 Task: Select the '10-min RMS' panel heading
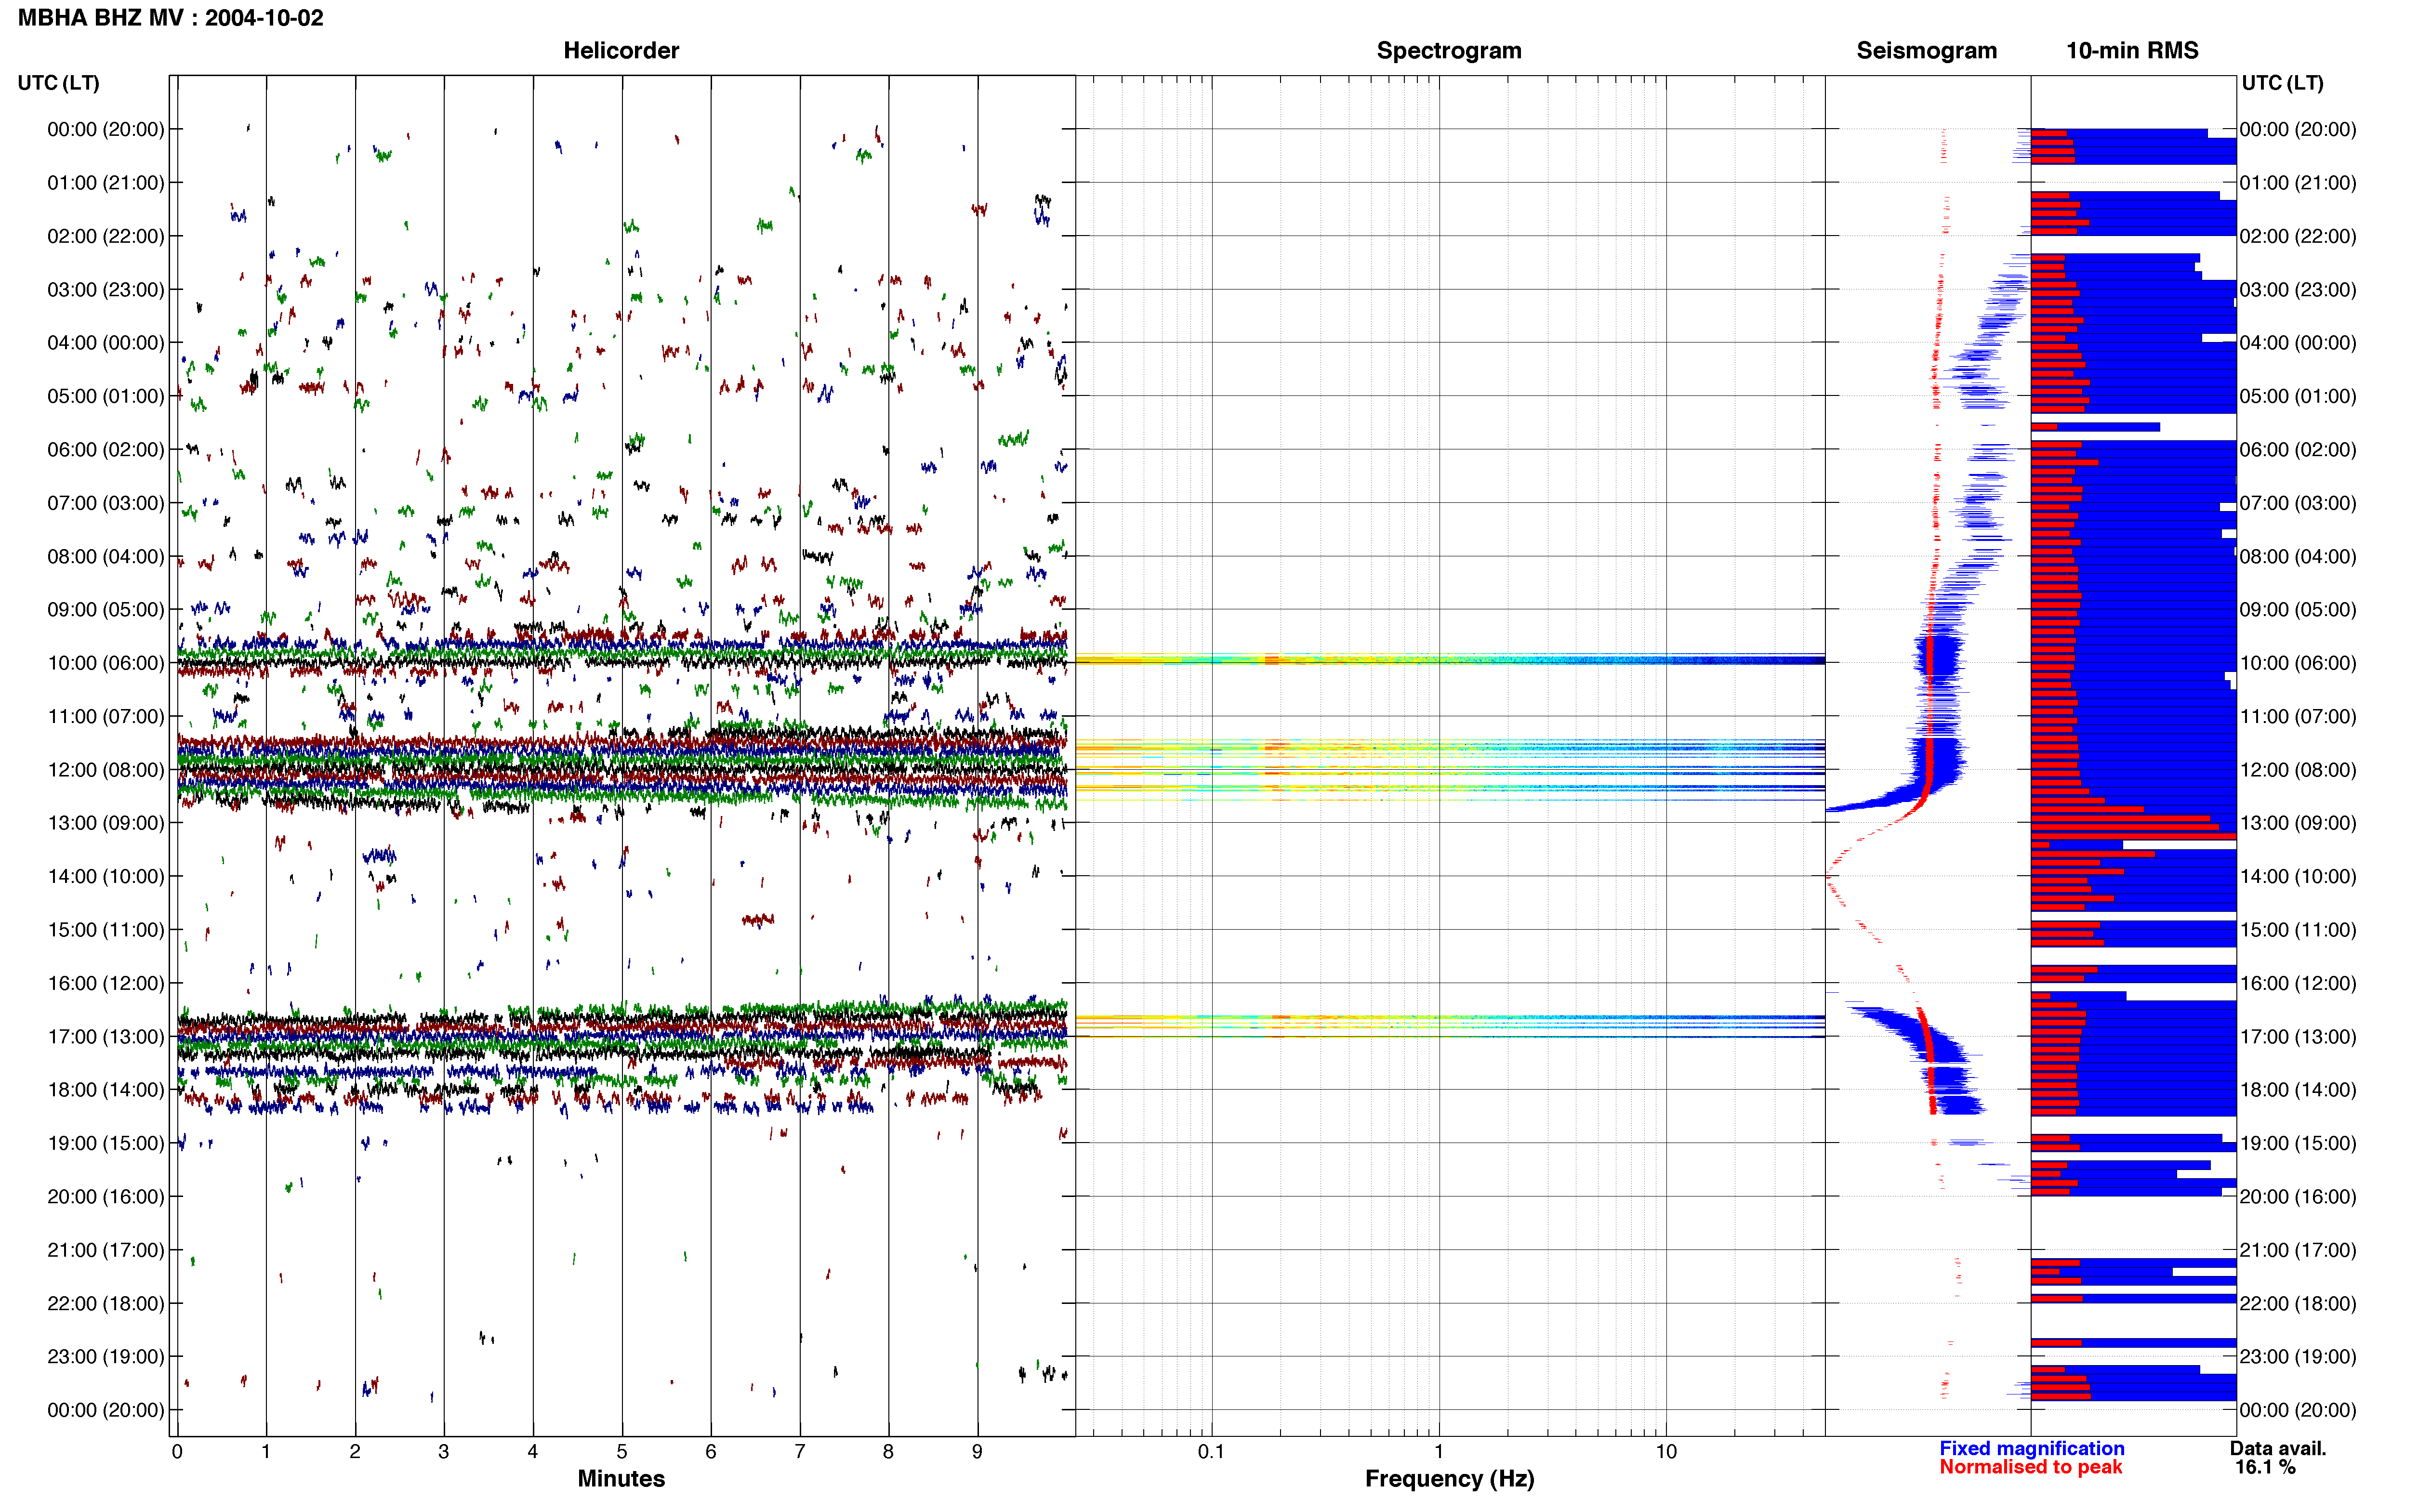[x=2132, y=50]
